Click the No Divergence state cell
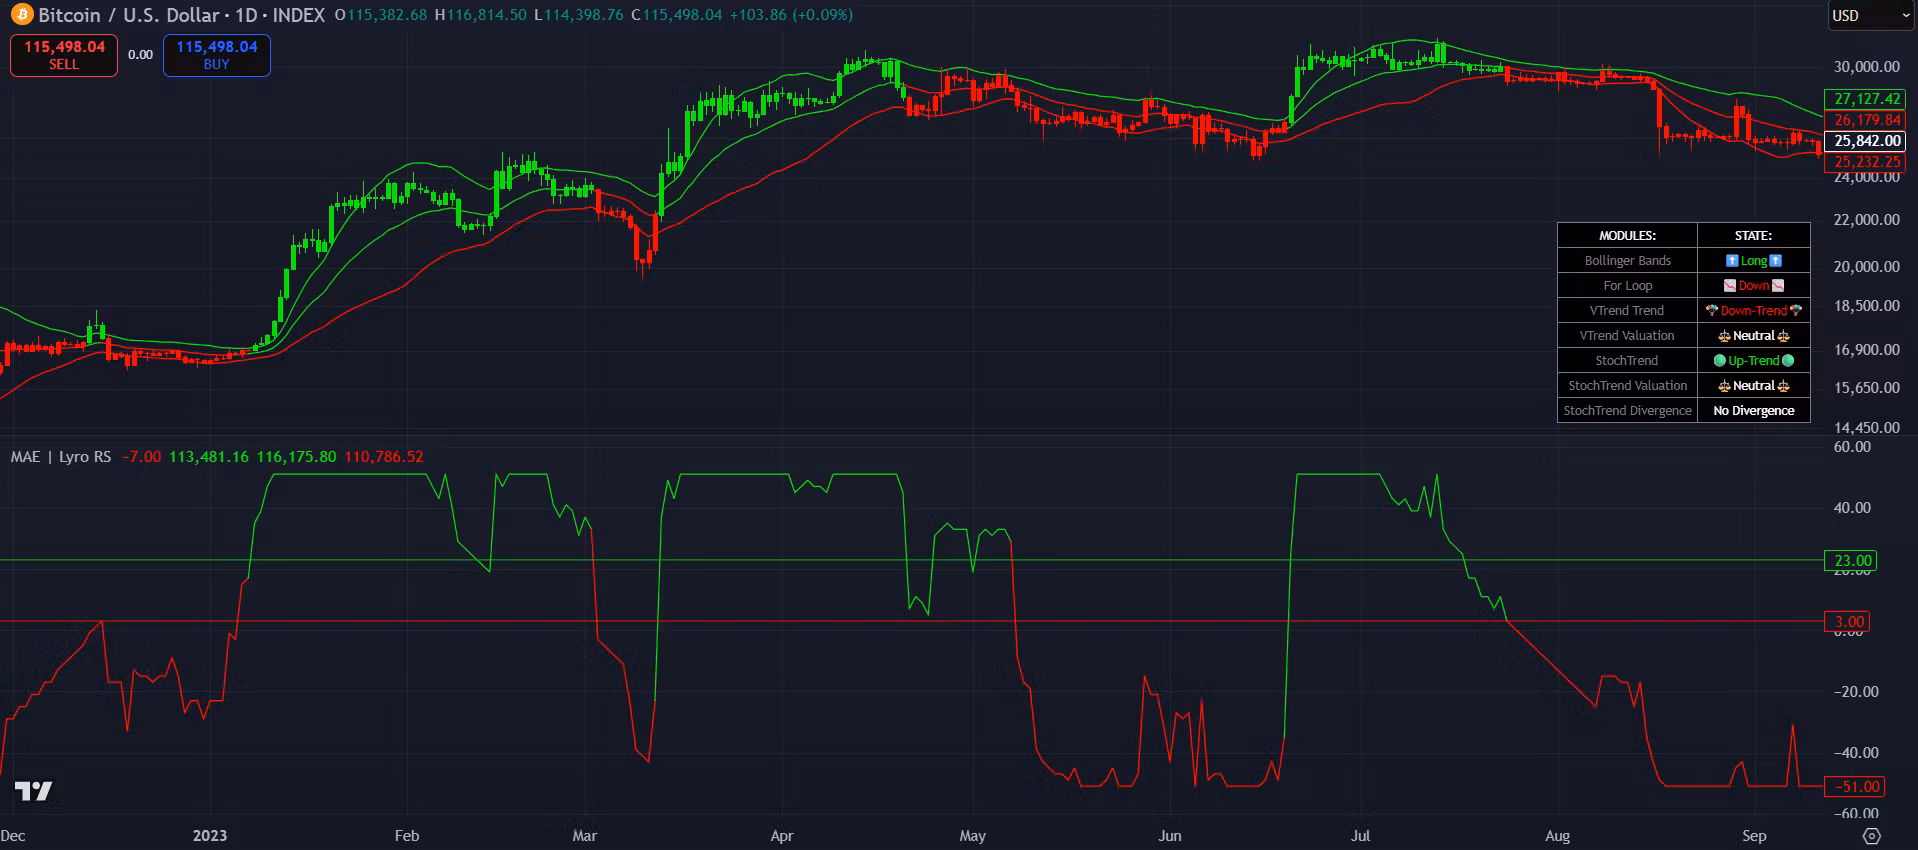1918x850 pixels. click(1753, 411)
